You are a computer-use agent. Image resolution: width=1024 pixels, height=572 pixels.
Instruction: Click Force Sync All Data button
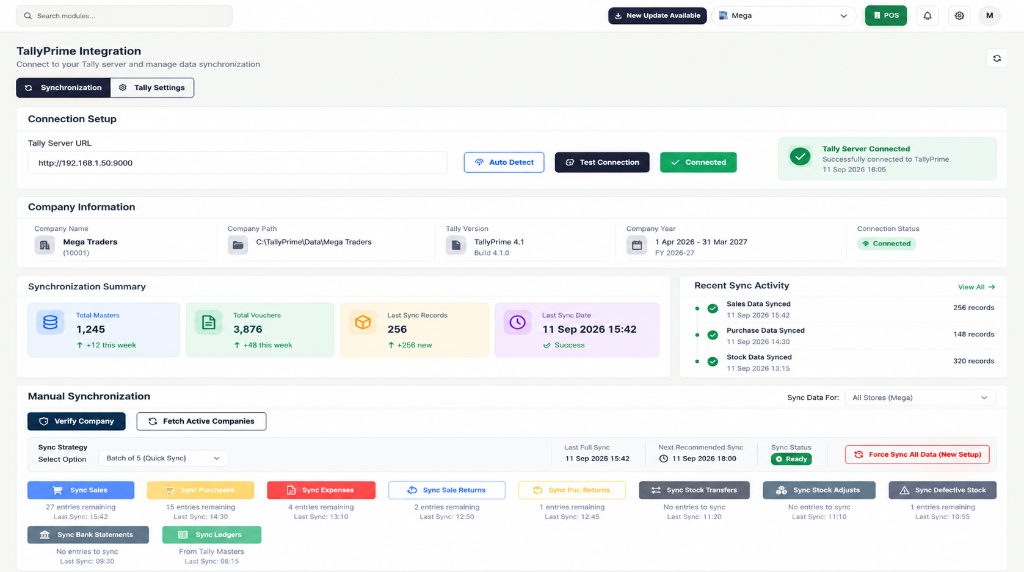click(x=917, y=454)
